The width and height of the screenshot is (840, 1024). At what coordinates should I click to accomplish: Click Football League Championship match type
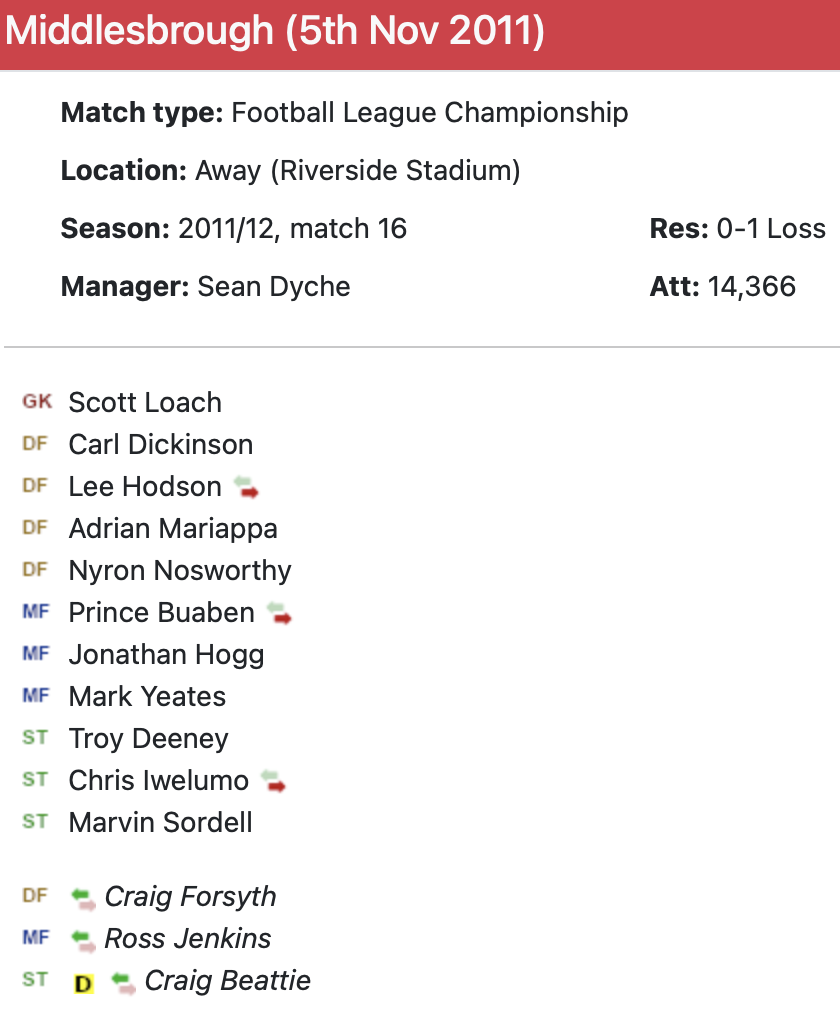[x=429, y=113]
